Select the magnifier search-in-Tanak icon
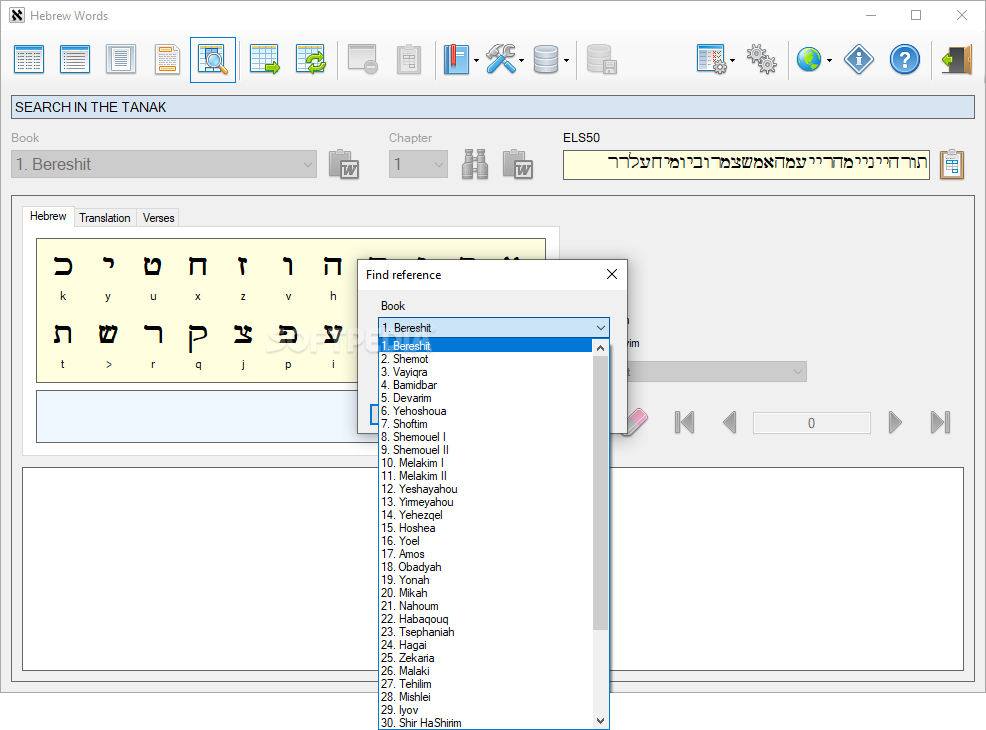 [x=213, y=60]
